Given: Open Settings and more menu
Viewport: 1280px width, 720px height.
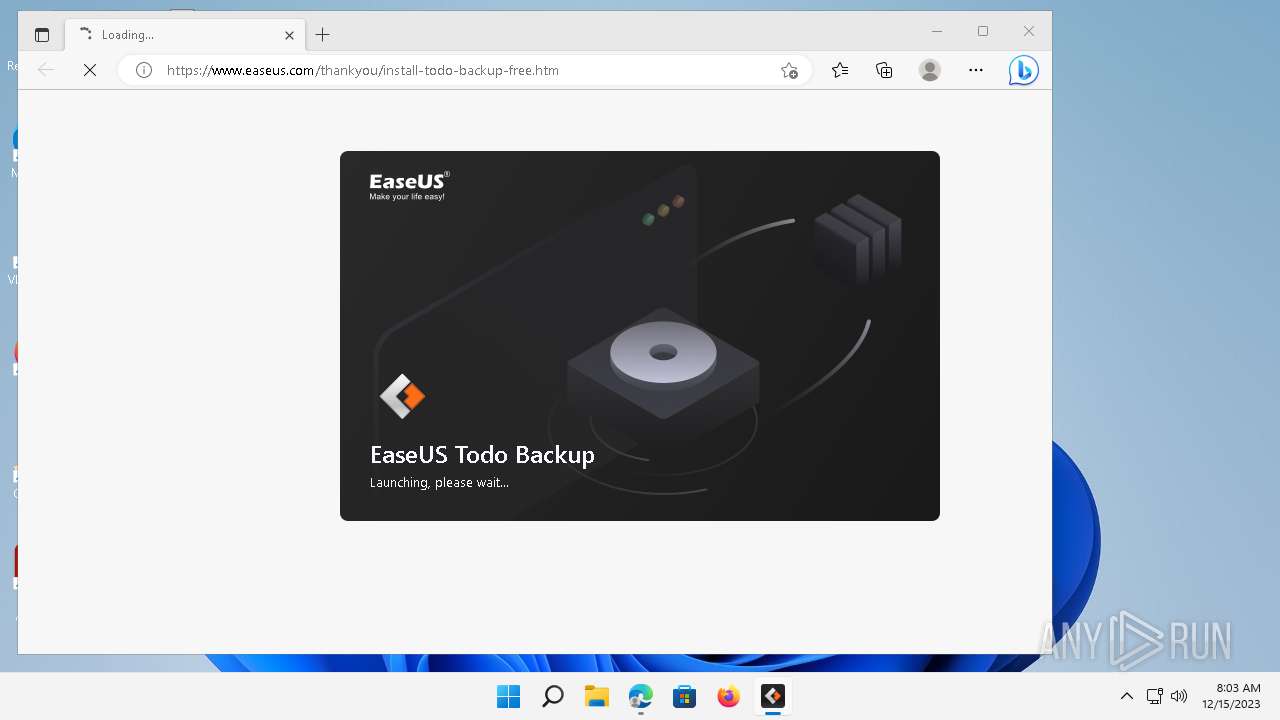Looking at the screenshot, I should (976, 70).
